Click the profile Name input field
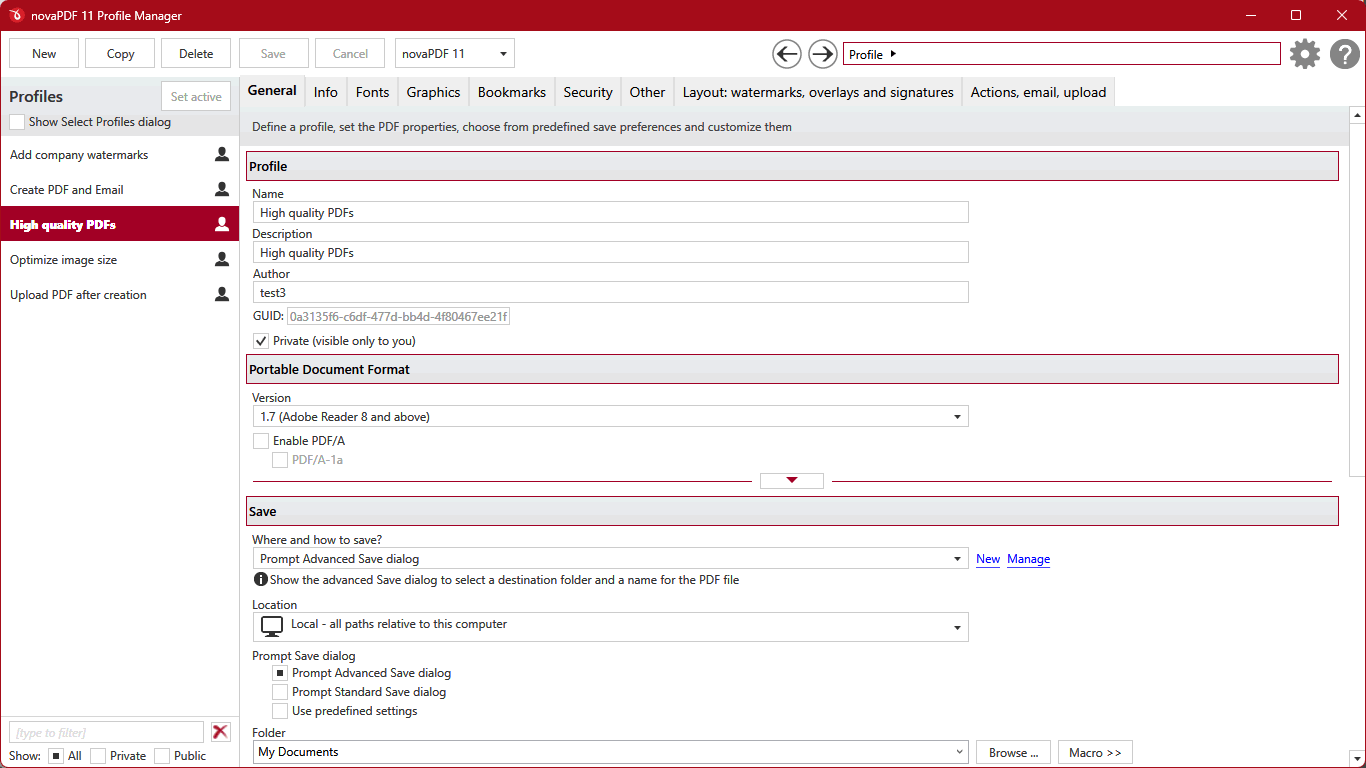The width and height of the screenshot is (1366, 768). pos(610,212)
